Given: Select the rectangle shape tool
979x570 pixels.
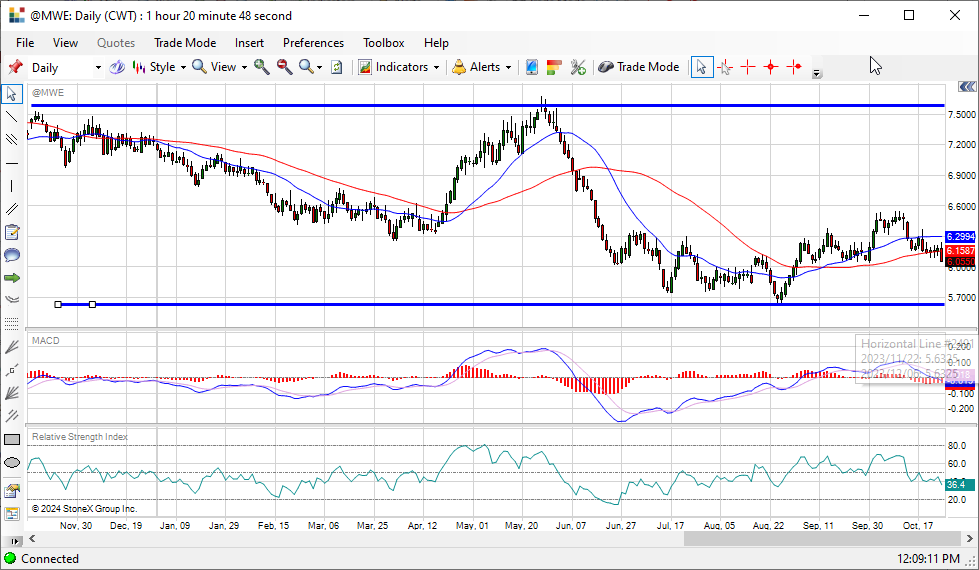Looking at the screenshot, I should tap(11, 440).
